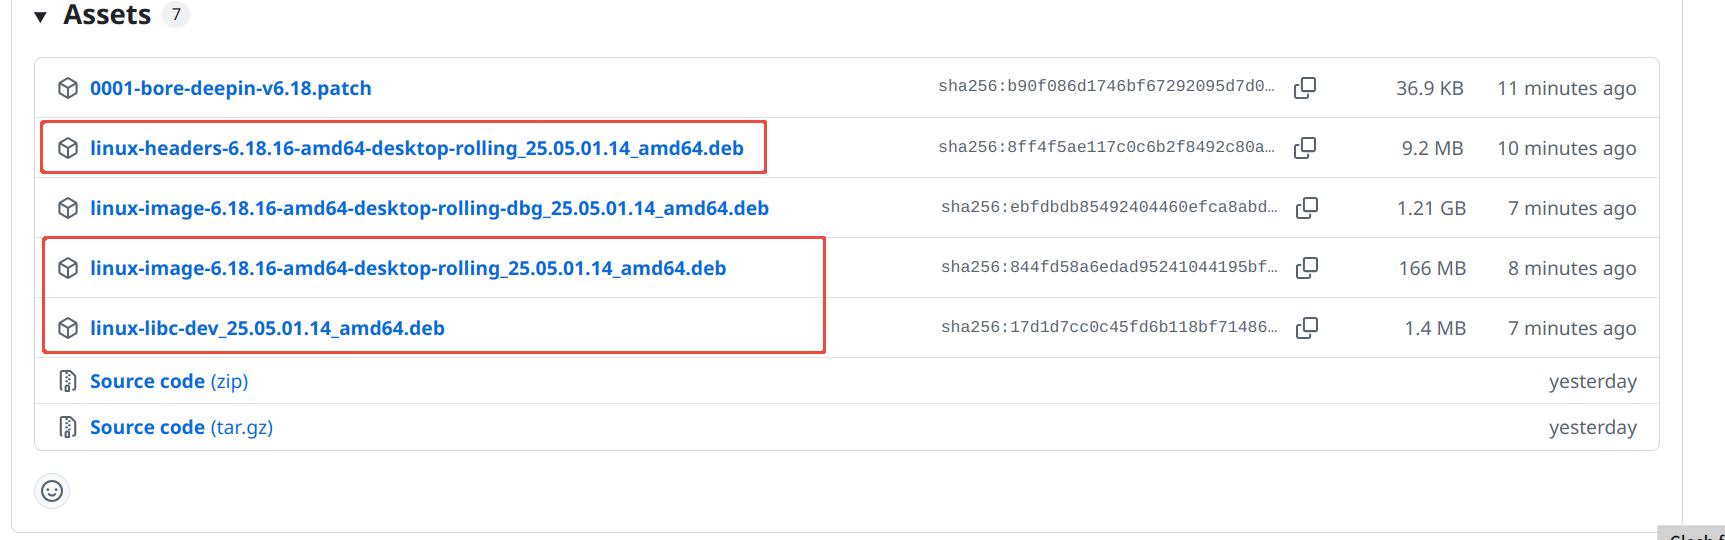Copy SHA256 of linux-image dbg deb

point(1306,208)
